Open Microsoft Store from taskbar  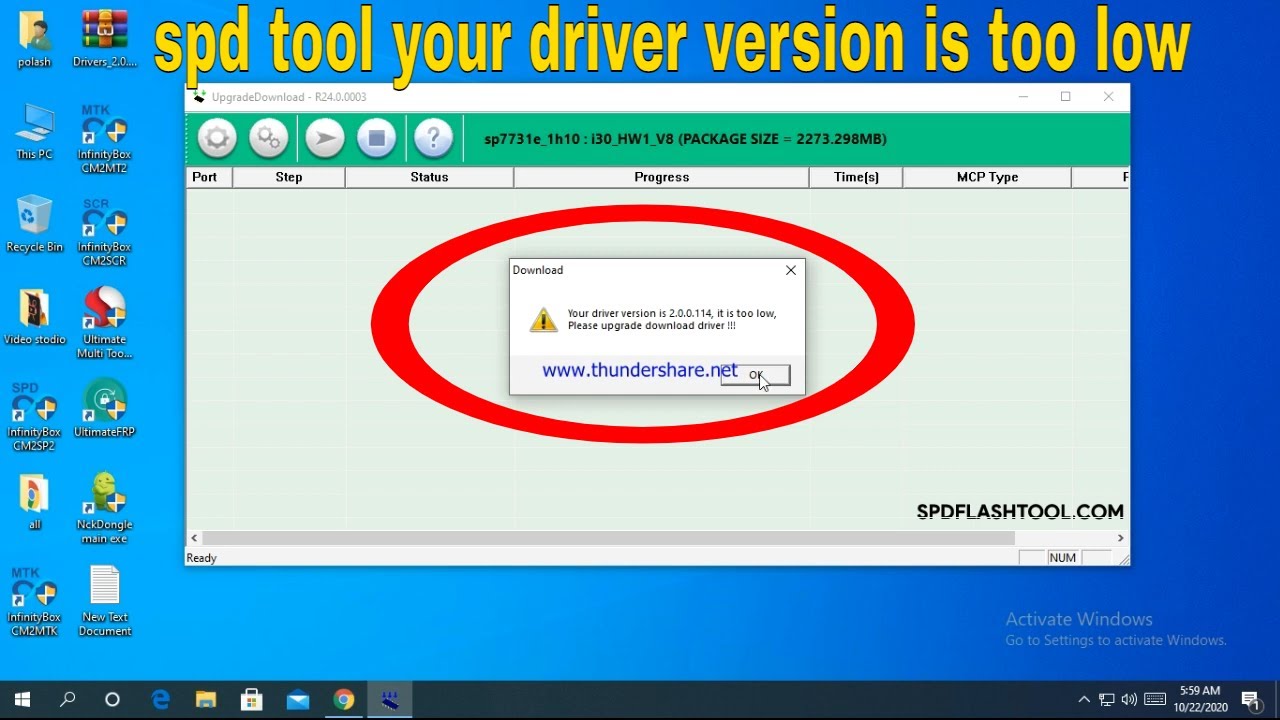click(x=252, y=700)
